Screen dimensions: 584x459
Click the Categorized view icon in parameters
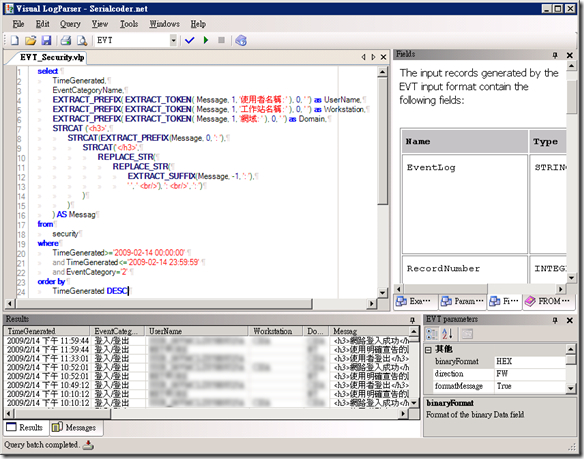pos(432,334)
